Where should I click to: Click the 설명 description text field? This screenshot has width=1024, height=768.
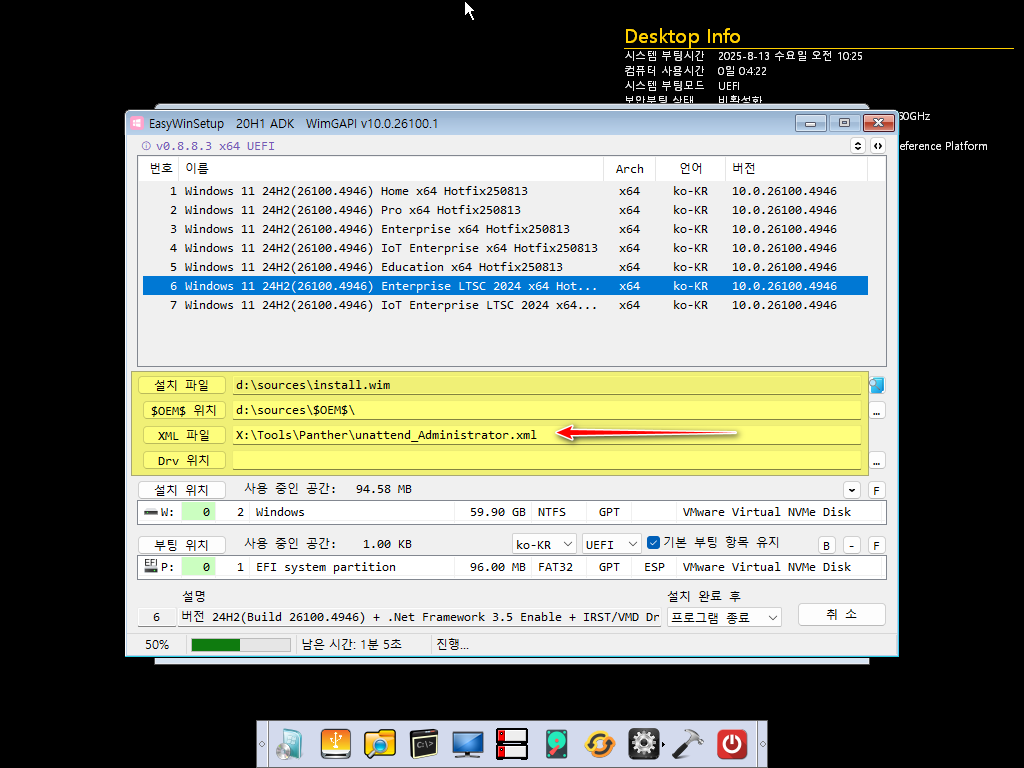click(x=419, y=617)
